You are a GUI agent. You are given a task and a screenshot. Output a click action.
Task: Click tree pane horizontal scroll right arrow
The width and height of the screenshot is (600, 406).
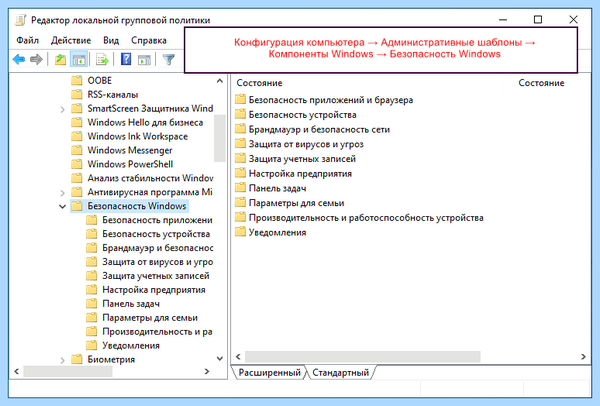pos(207,371)
